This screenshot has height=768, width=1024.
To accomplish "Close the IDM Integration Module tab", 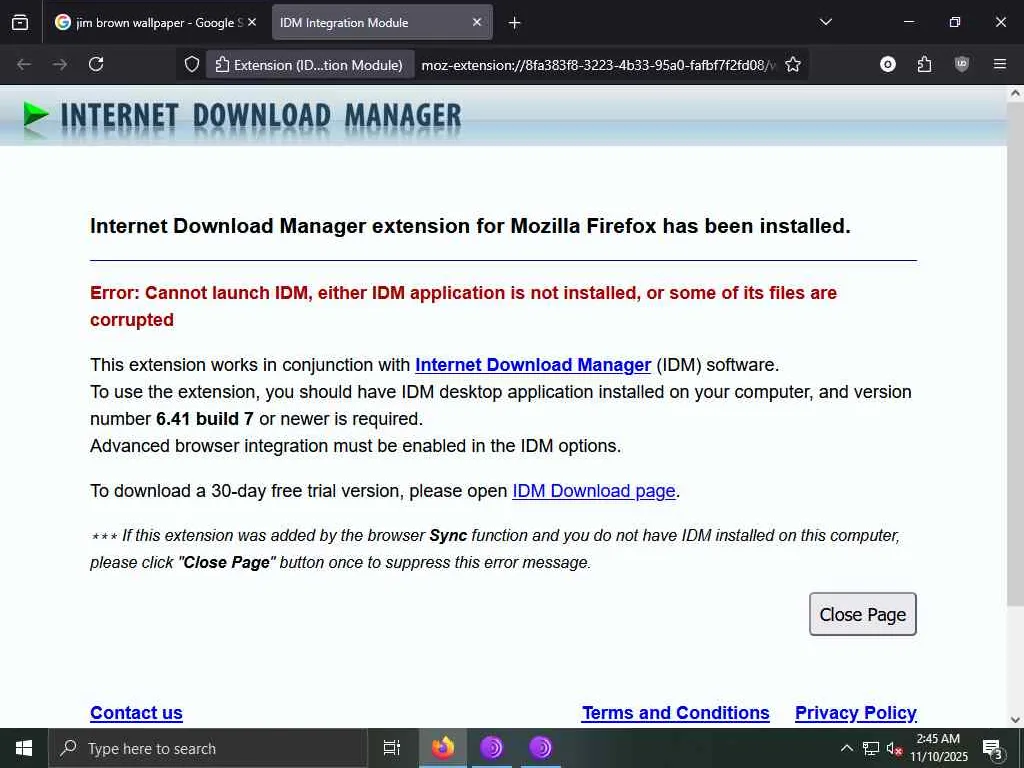I will coord(477,22).
